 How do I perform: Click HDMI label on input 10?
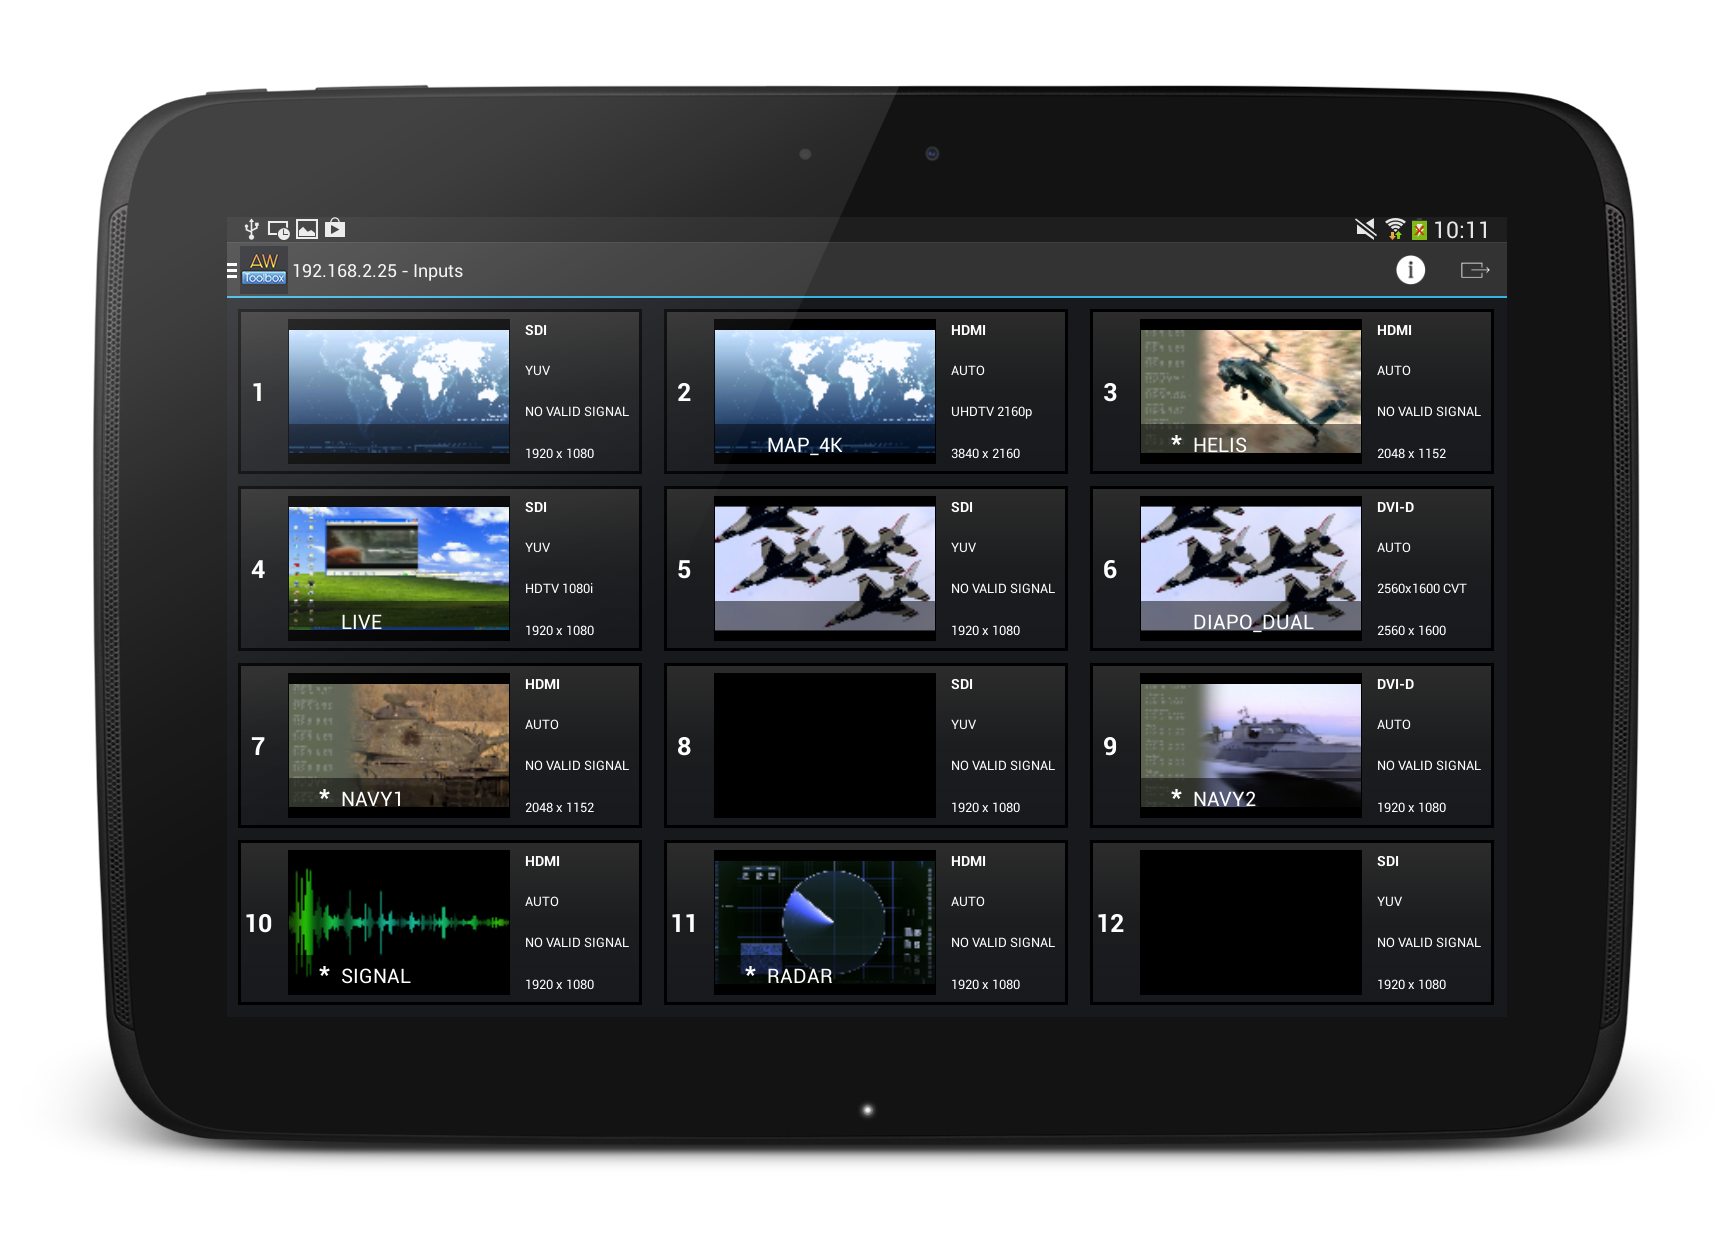click(x=542, y=862)
